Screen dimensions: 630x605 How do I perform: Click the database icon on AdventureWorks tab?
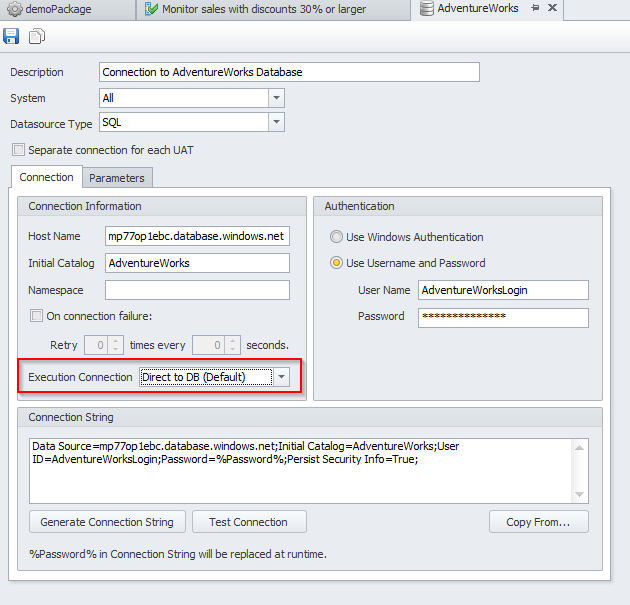426,8
